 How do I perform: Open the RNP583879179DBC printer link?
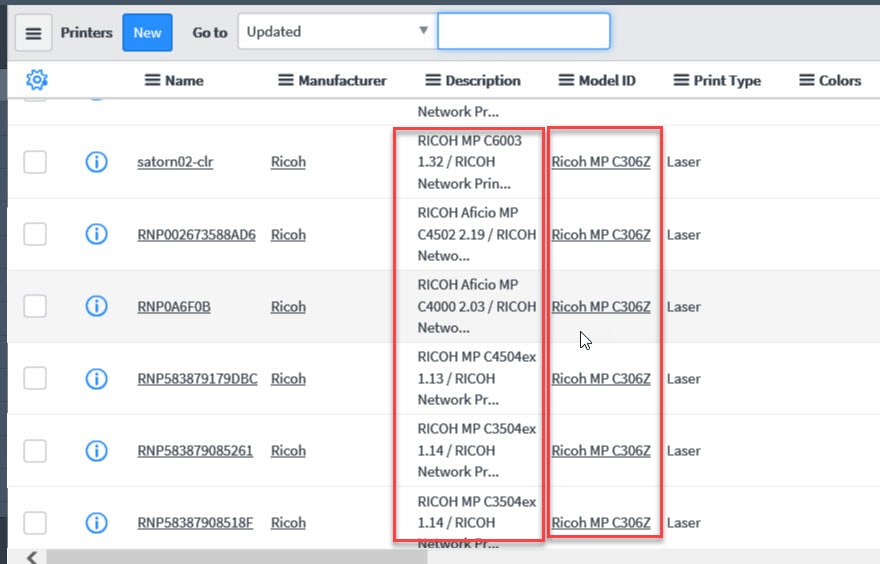[198, 379]
